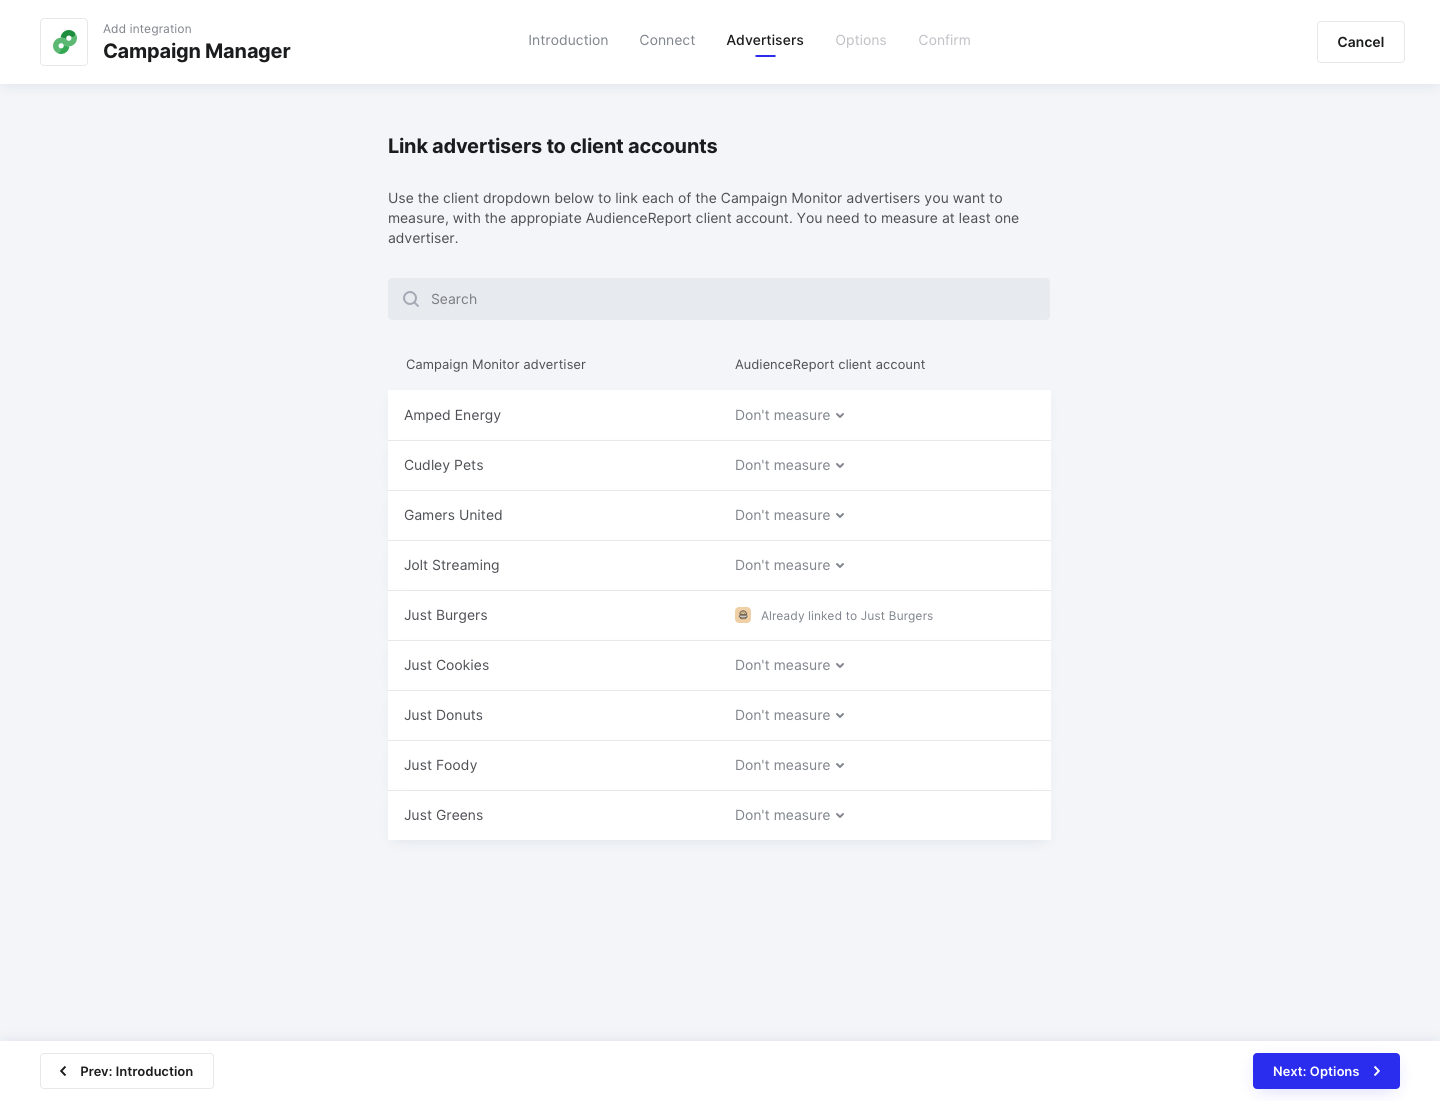Open Cudley Pets client dropdown

(790, 465)
